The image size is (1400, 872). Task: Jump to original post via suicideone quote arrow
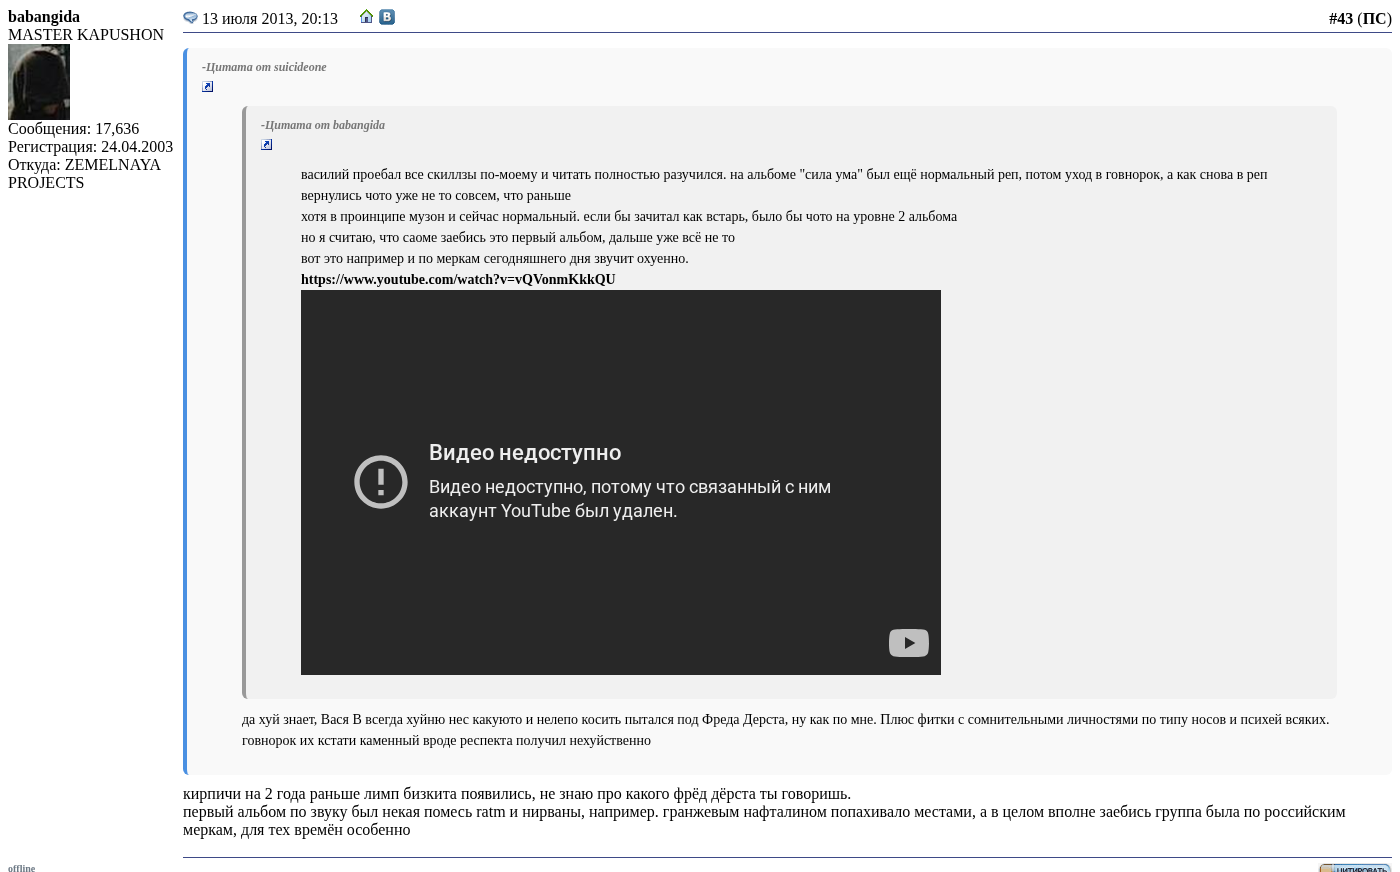(208, 87)
